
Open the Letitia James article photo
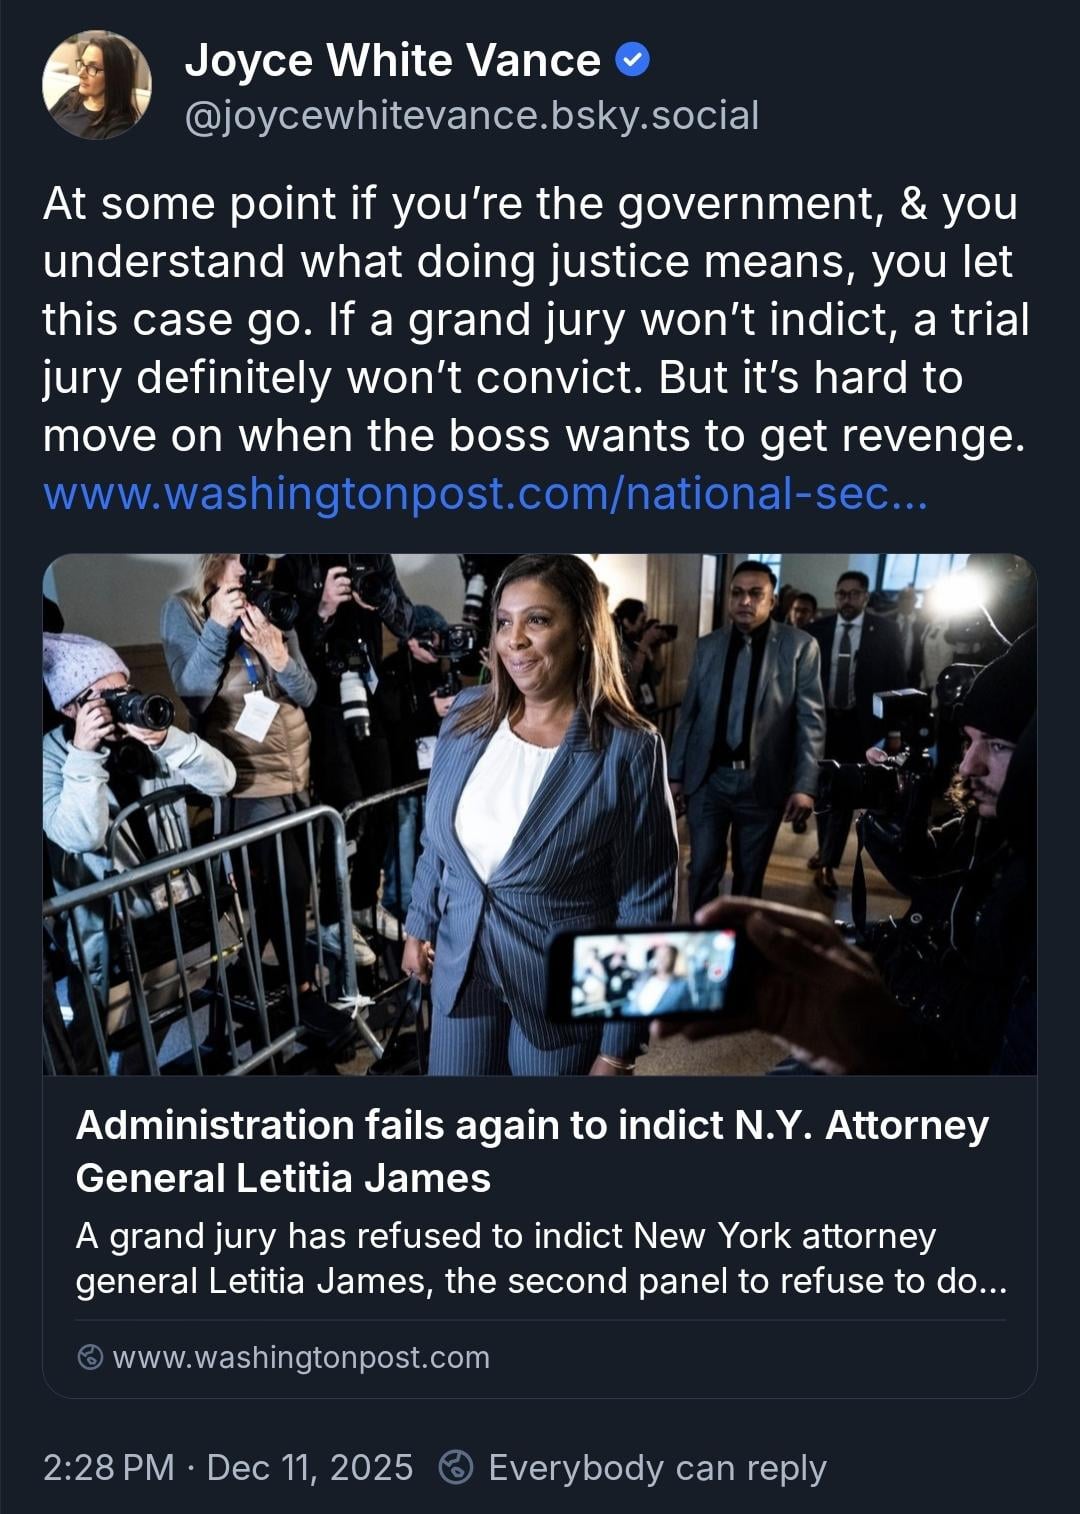540,814
